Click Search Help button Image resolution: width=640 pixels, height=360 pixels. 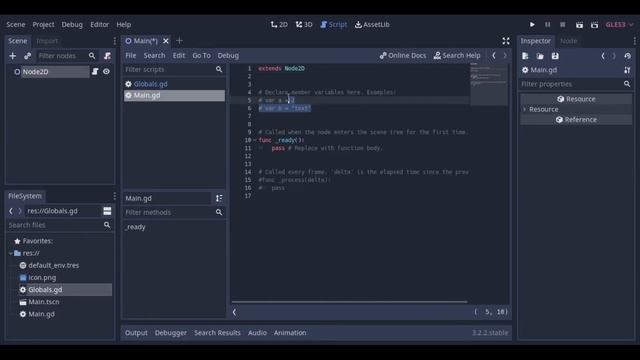457,56
